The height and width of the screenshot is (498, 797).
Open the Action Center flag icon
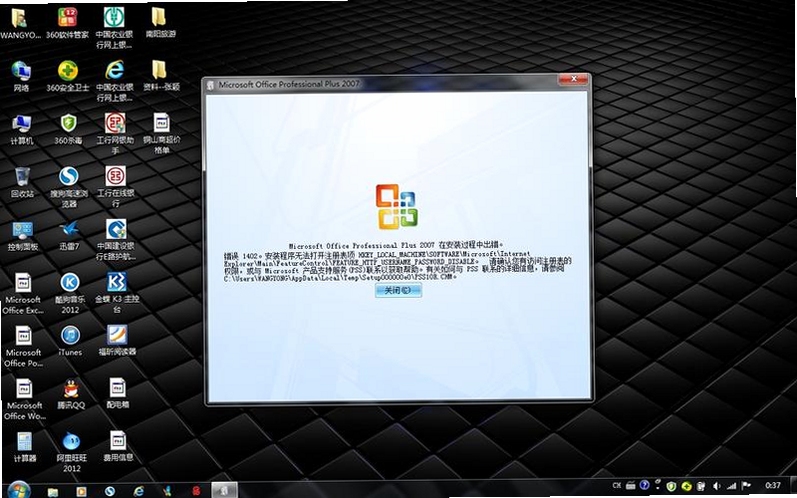pos(746,486)
